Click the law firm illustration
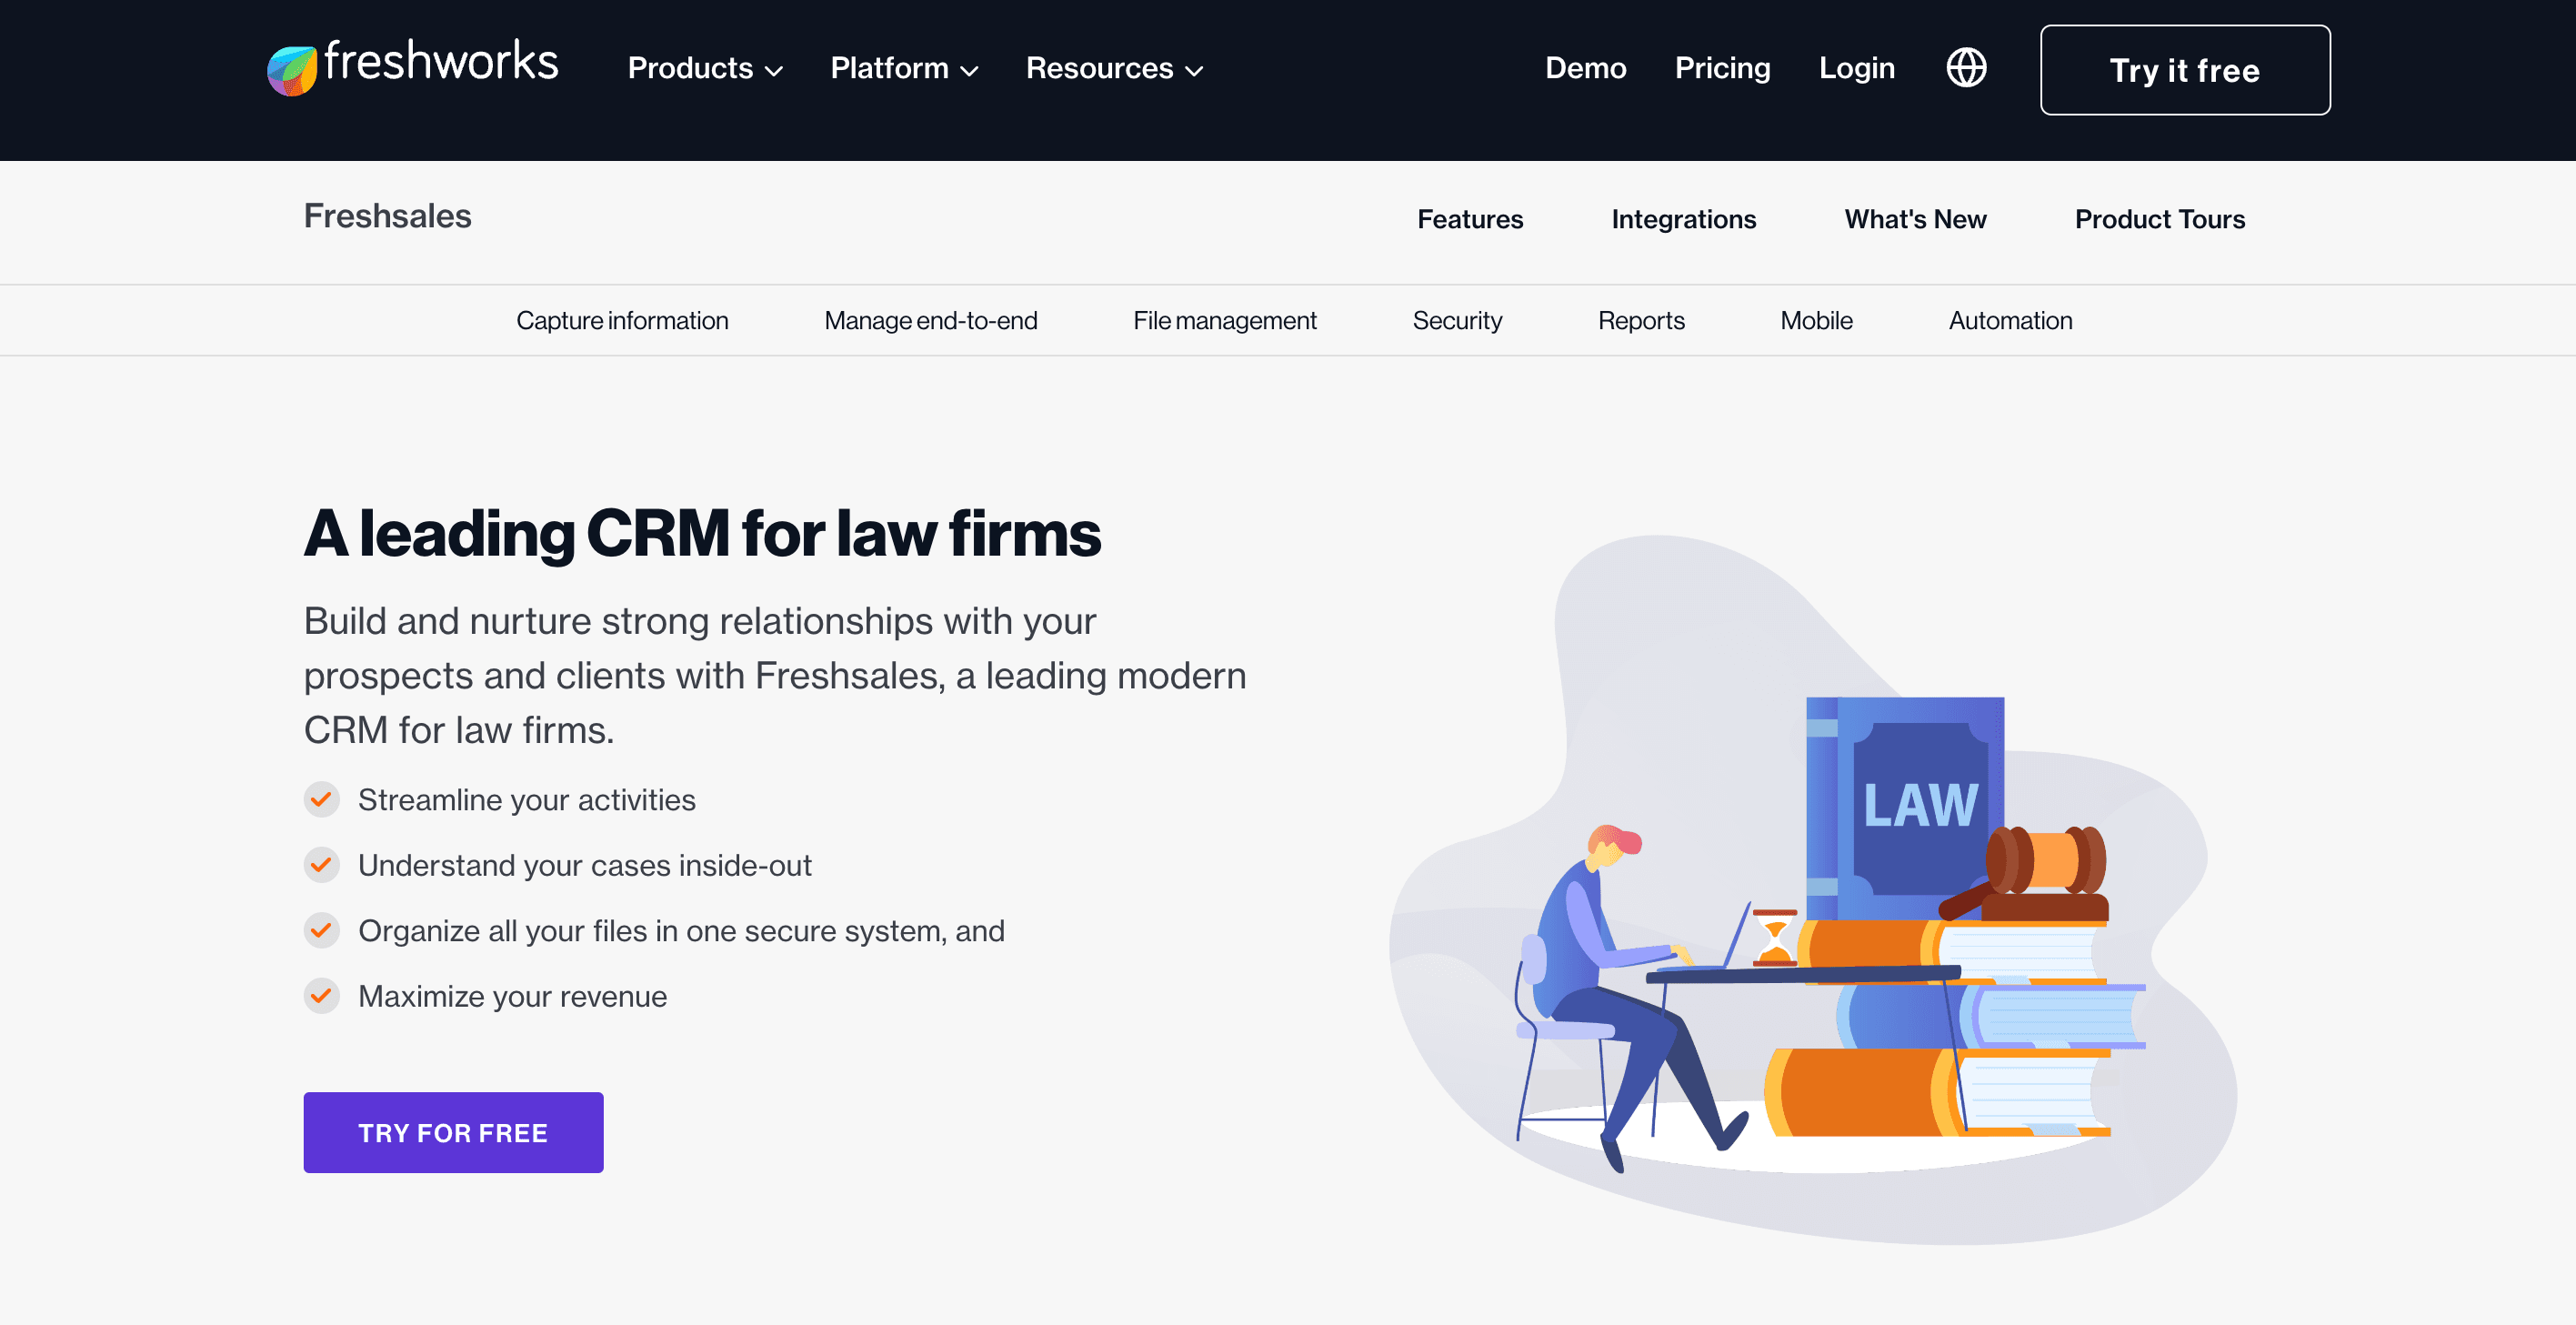 click(x=1812, y=890)
